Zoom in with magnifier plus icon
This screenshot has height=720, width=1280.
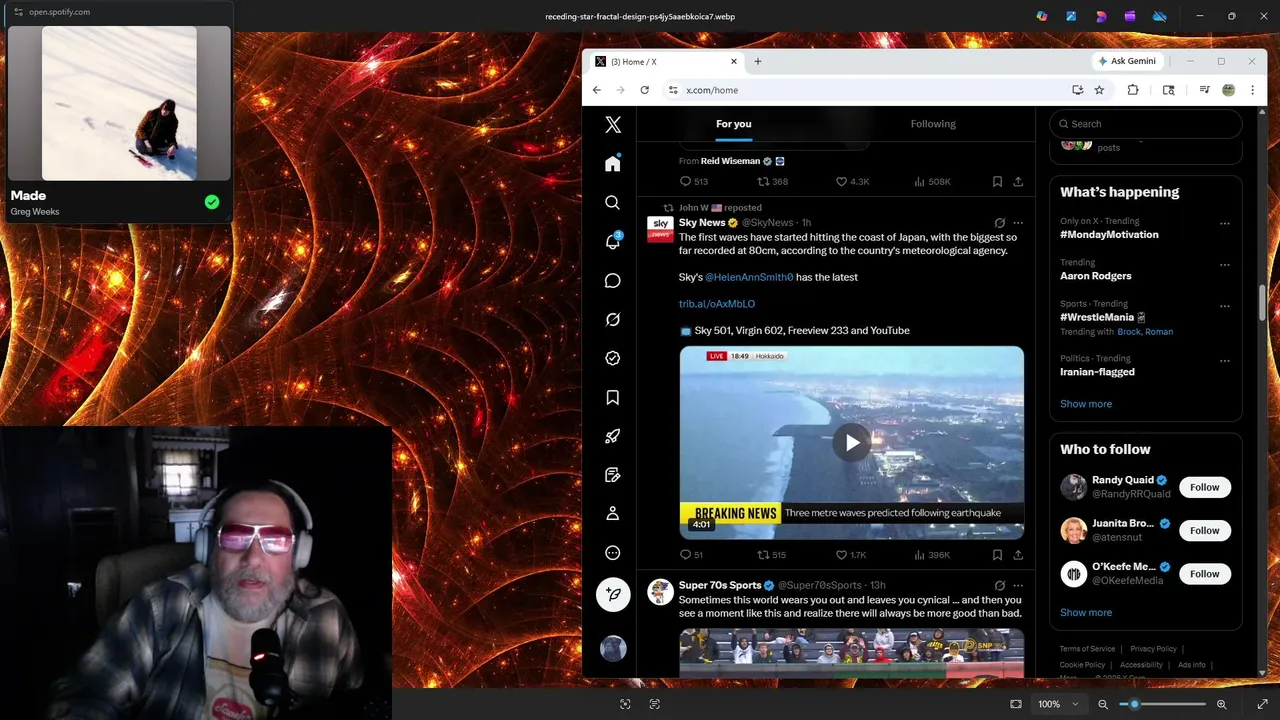(1221, 704)
